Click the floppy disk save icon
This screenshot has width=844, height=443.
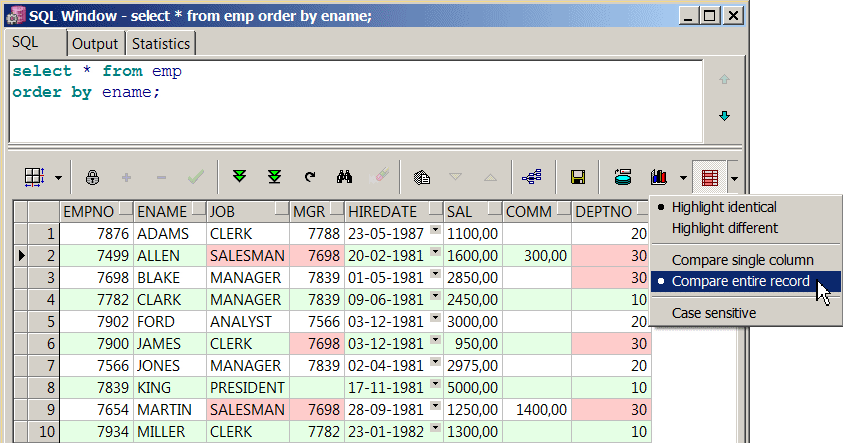point(577,177)
